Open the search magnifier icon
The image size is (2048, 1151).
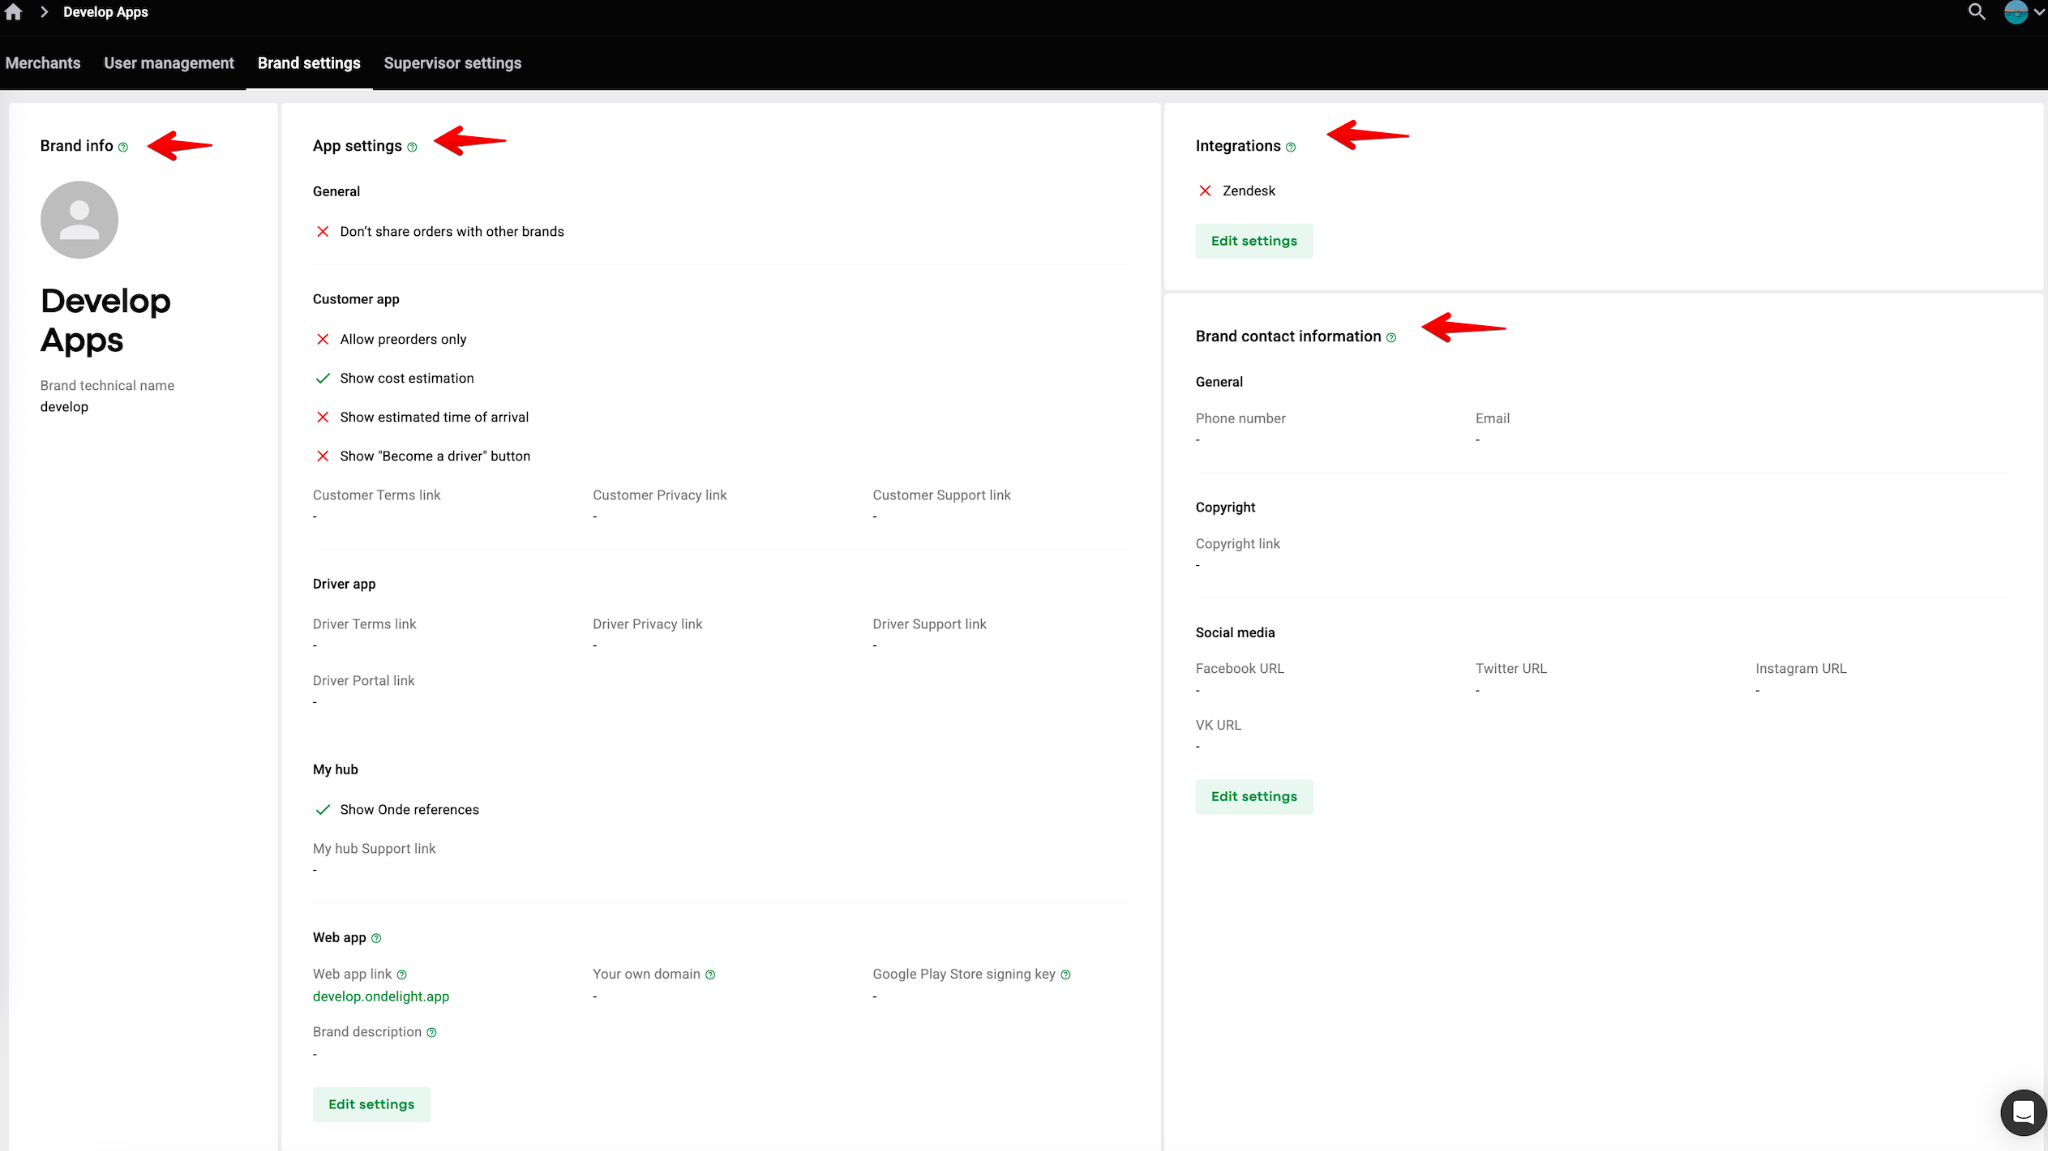click(x=1976, y=12)
